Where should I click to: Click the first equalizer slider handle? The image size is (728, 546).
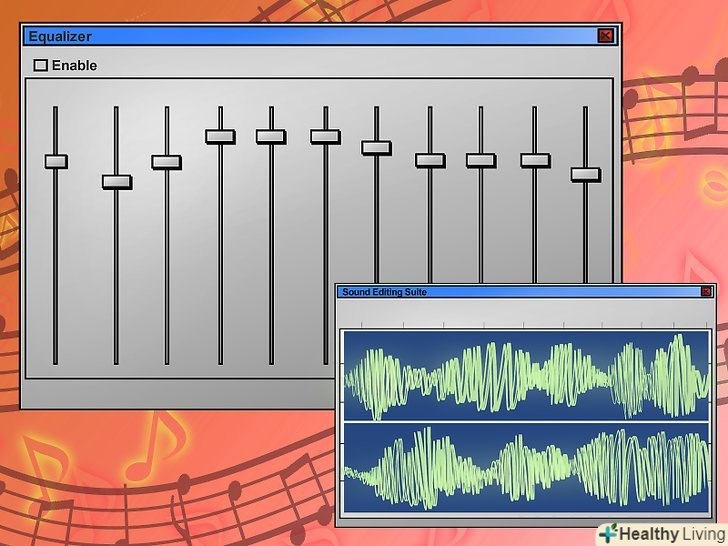tap(56, 162)
